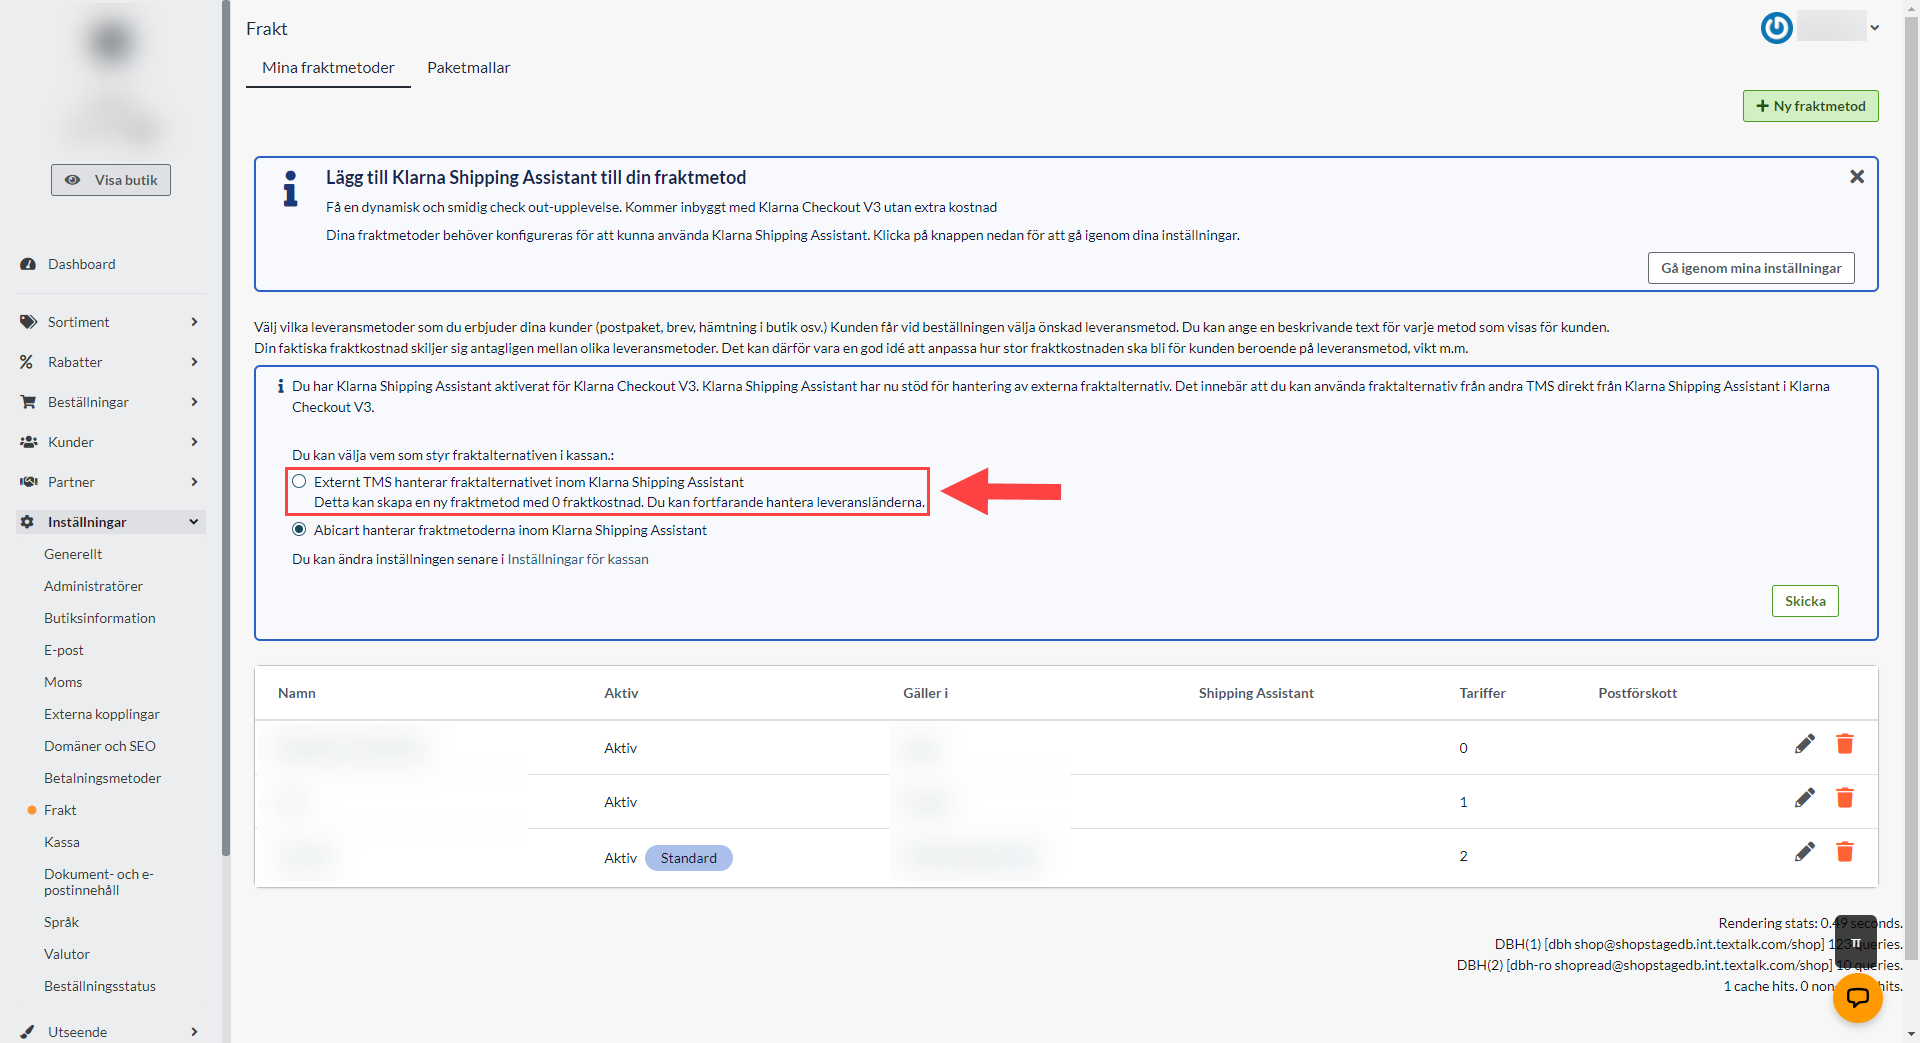Open the Valutor settings page
The image size is (1920, 1043).
67,954
